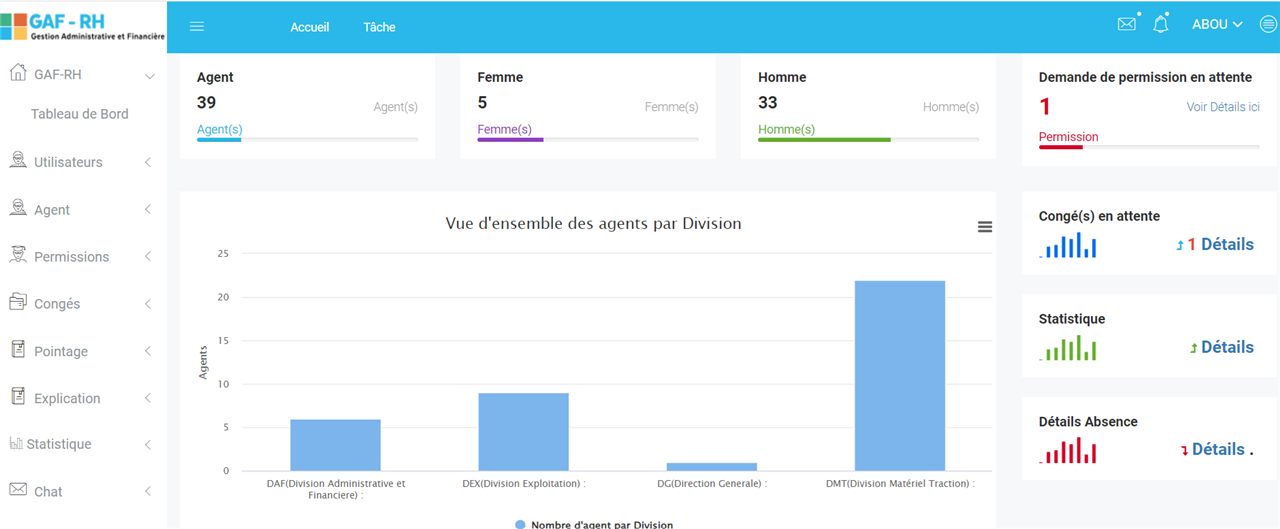The image size is (1280, 529).
Task: Click the DAF division bar in chart
Action: 335,445
